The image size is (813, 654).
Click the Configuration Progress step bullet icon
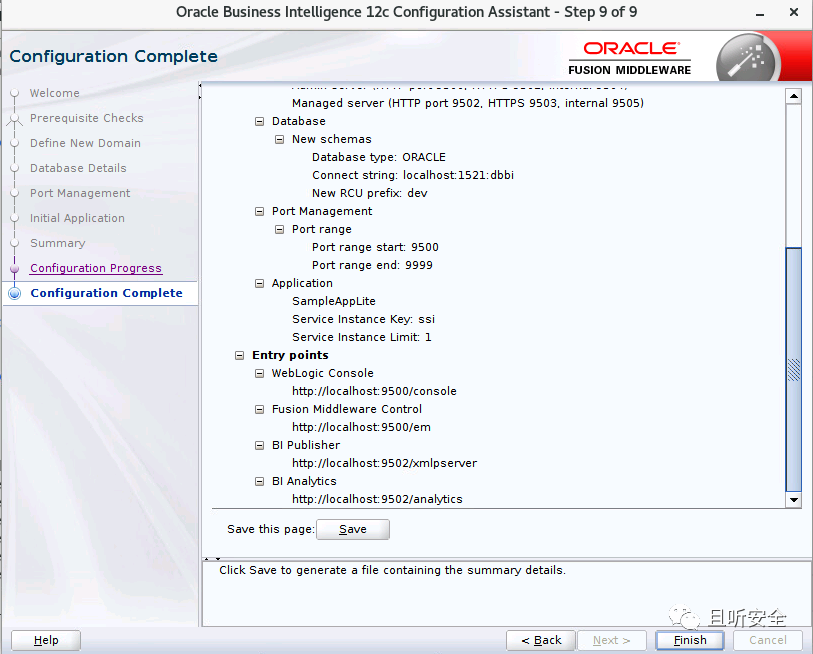[x=15, y=268]
